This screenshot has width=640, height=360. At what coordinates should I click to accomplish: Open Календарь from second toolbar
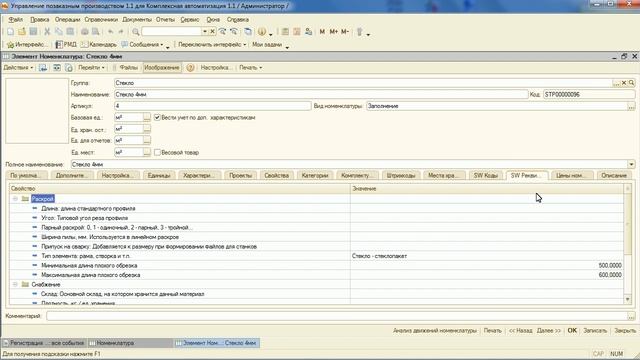click(99, 44)
